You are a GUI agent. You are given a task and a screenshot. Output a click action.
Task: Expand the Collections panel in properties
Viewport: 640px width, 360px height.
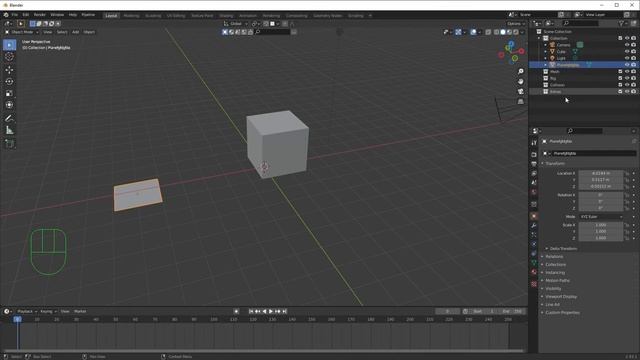click(556, 264)
